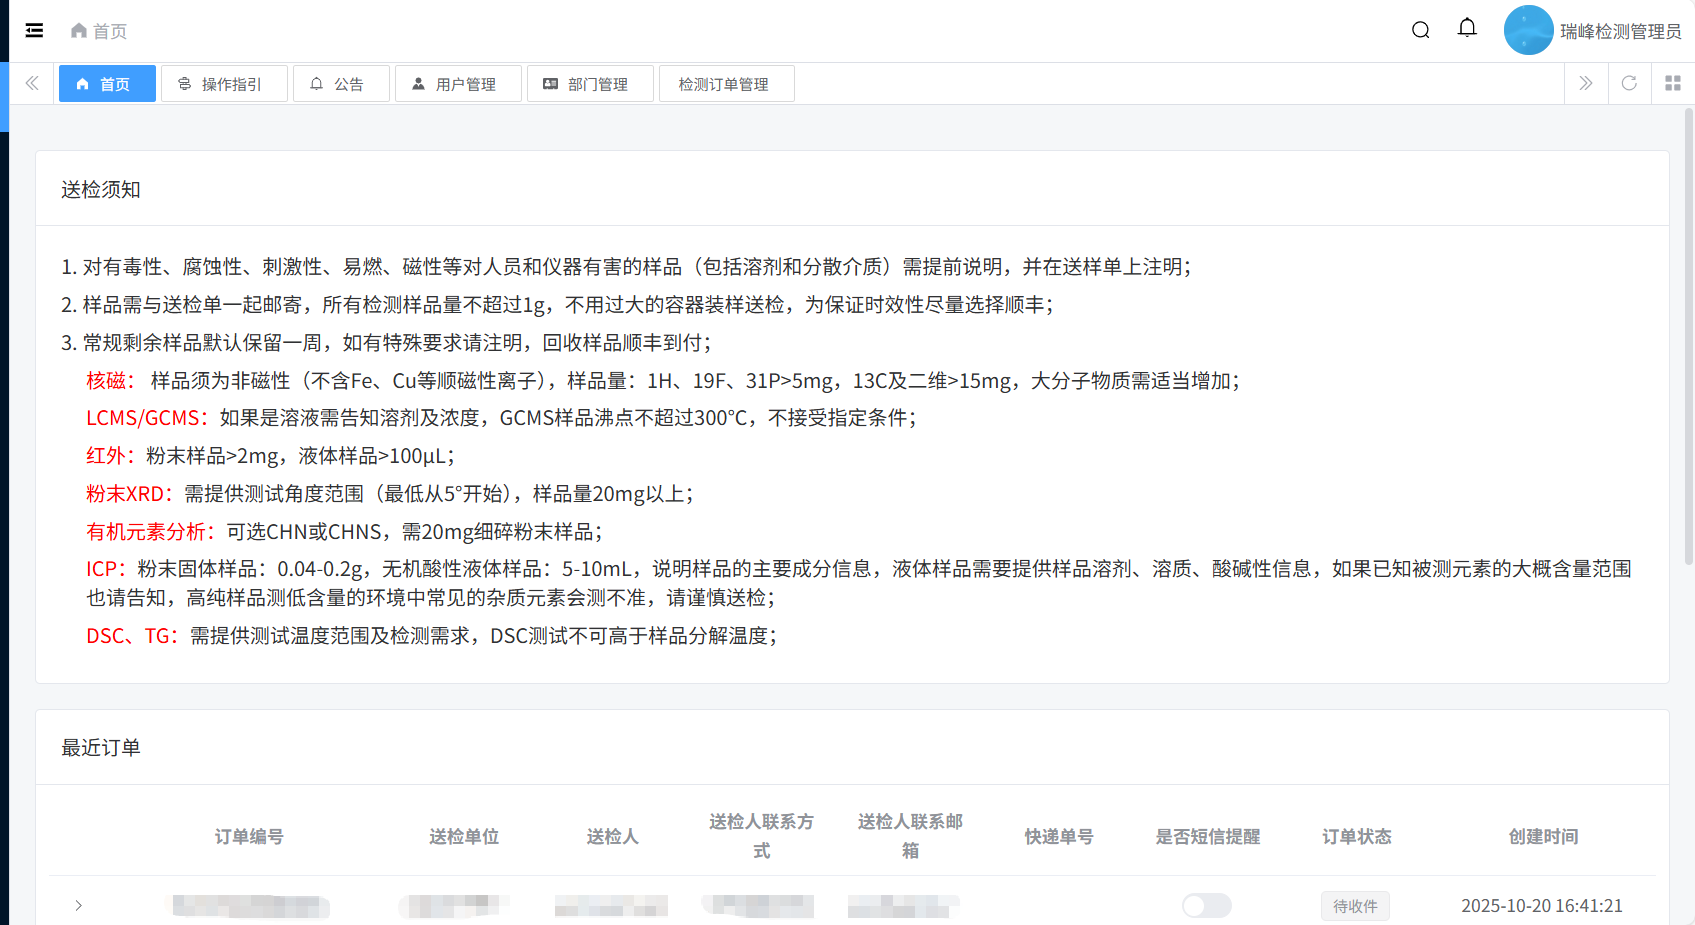The width and height of the screenshot is (1695, 925).
Task: Open the search magnifier icon
Action: point(1420,31)
